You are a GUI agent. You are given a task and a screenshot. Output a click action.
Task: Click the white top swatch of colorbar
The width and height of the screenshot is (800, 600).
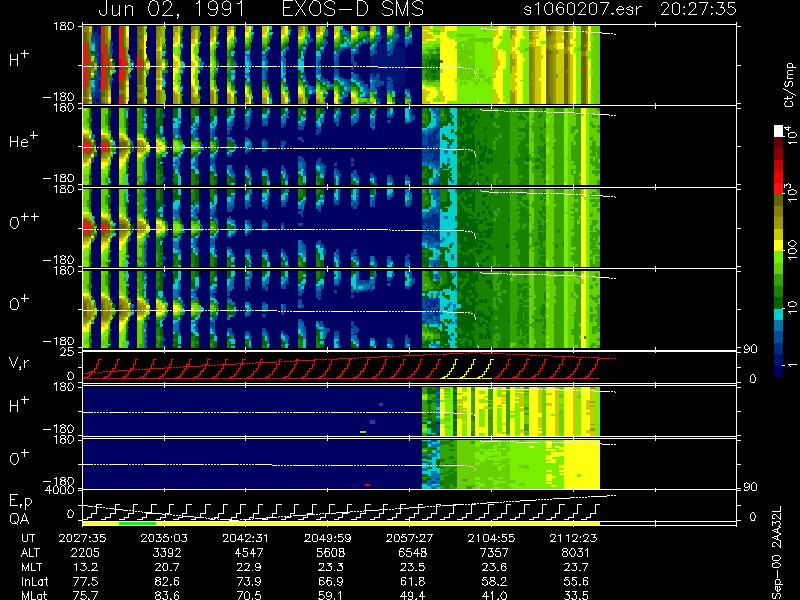pyautogui.click(x=779, y=131)
